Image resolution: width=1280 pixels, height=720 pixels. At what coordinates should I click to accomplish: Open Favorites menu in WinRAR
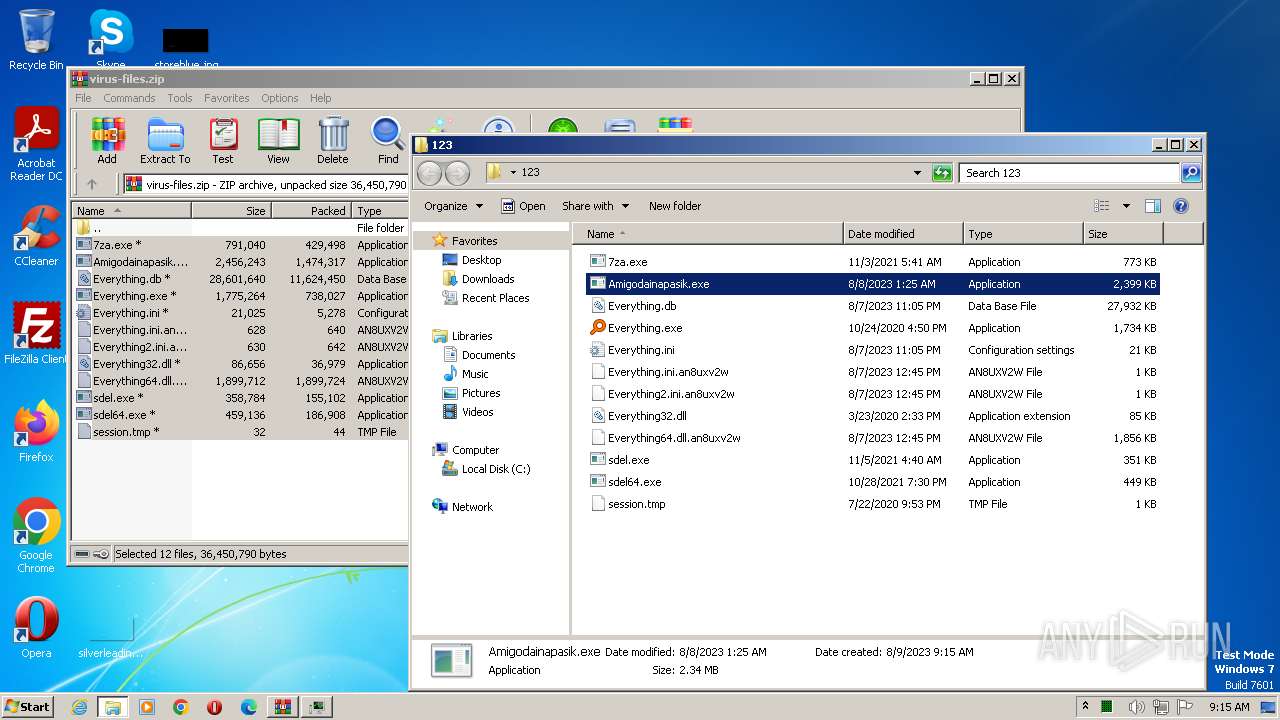pos(227,98)
